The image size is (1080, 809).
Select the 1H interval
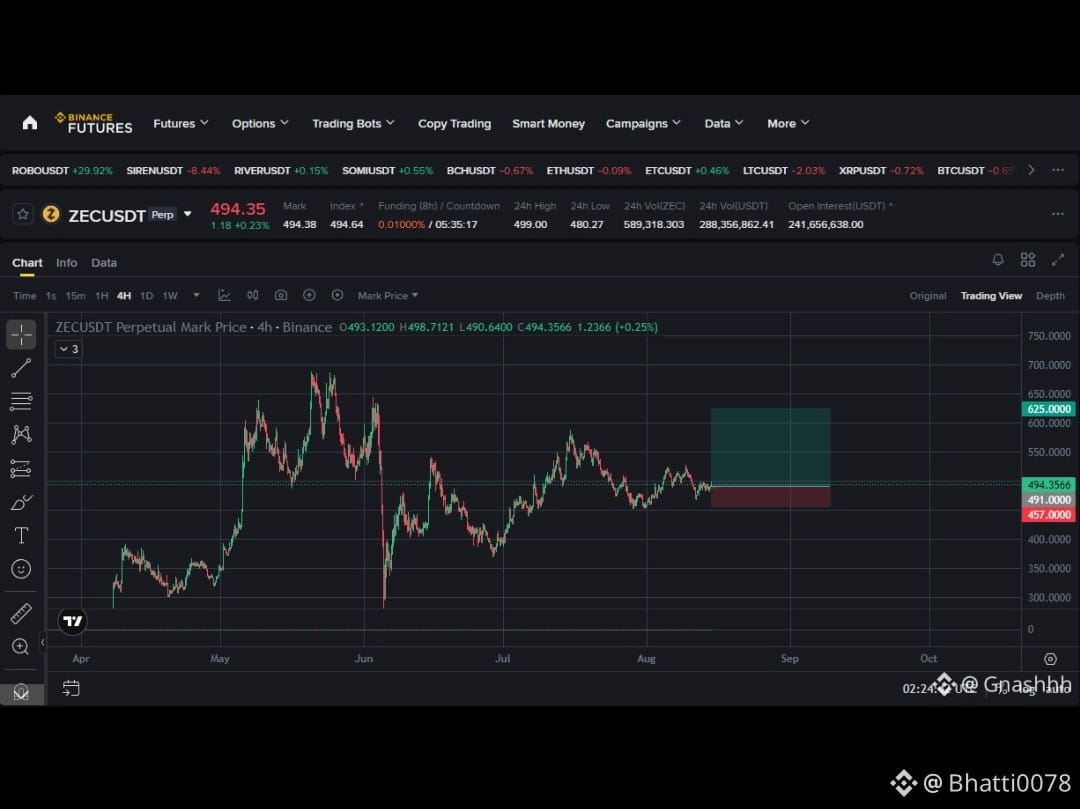(x=102, y=296)
